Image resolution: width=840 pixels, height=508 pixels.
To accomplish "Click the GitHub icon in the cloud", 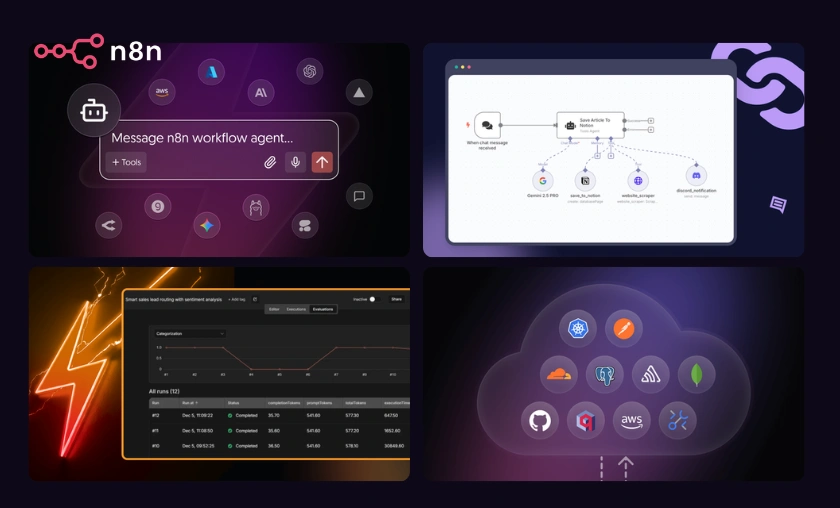I will [x=540, y=421].
